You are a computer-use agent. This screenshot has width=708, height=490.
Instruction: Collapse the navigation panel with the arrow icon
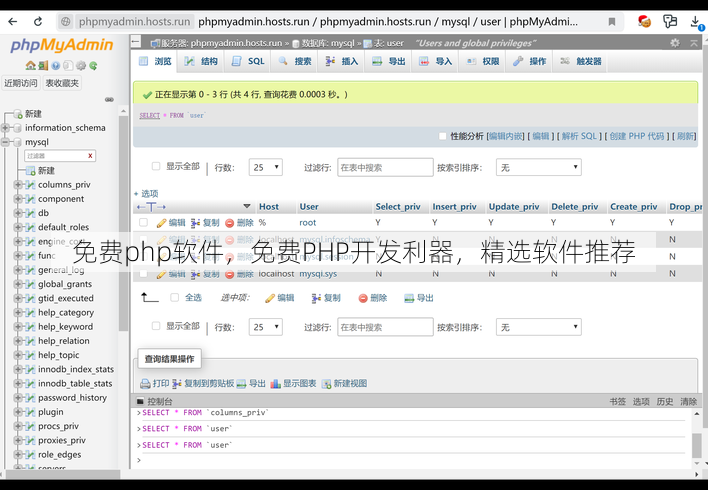coord(135,42)
